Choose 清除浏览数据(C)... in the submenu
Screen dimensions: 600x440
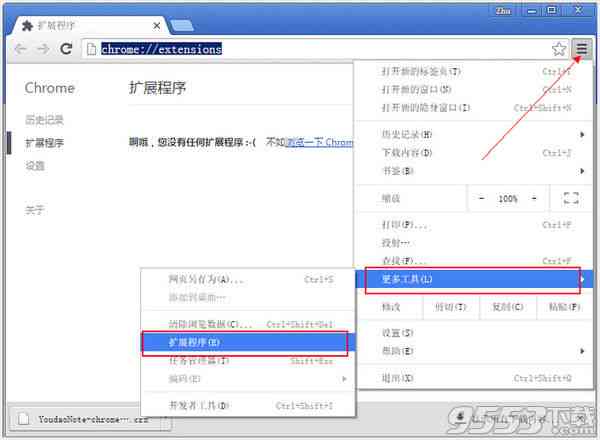249,324
